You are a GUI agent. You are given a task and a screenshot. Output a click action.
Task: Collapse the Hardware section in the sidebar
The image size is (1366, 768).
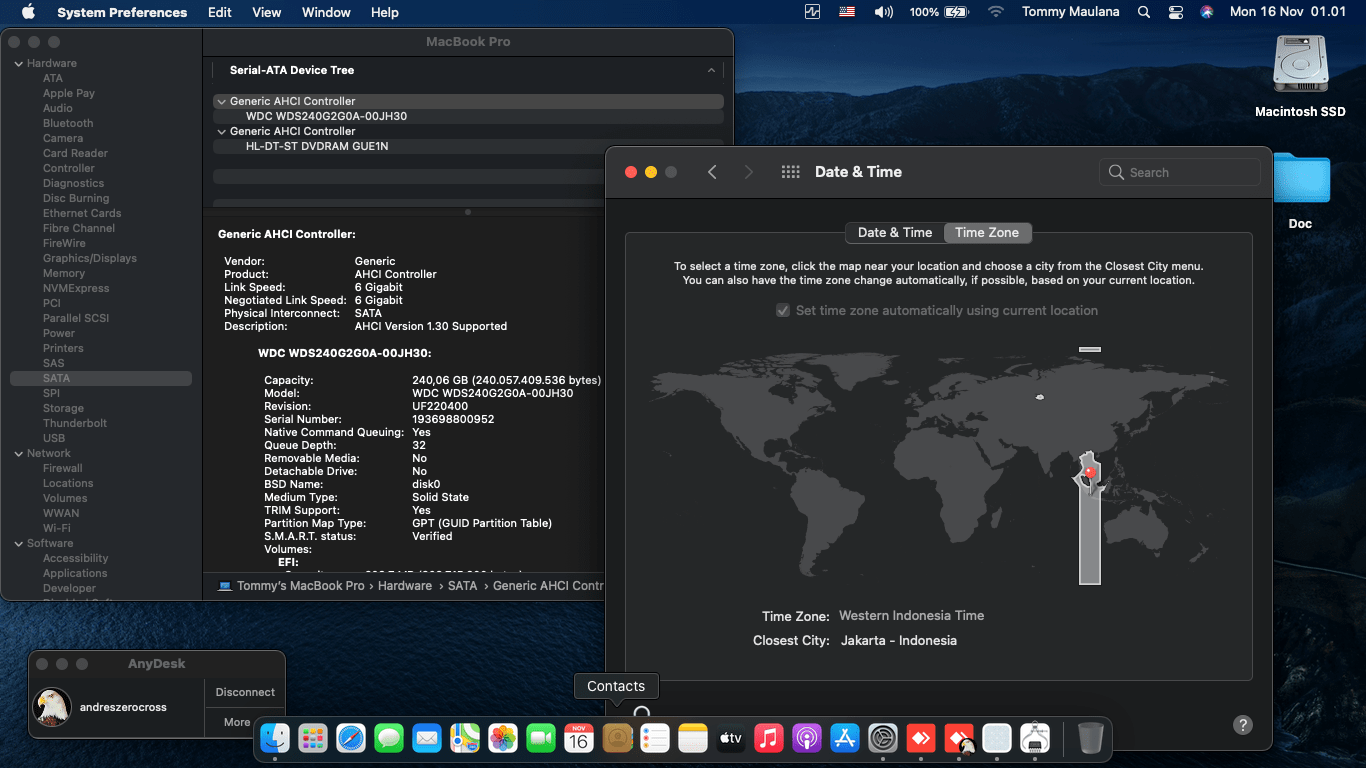pos(18,64)
